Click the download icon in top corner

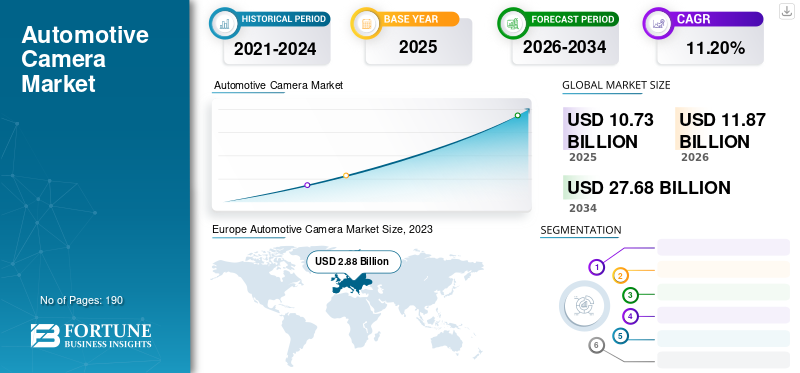tap(787, 11)
